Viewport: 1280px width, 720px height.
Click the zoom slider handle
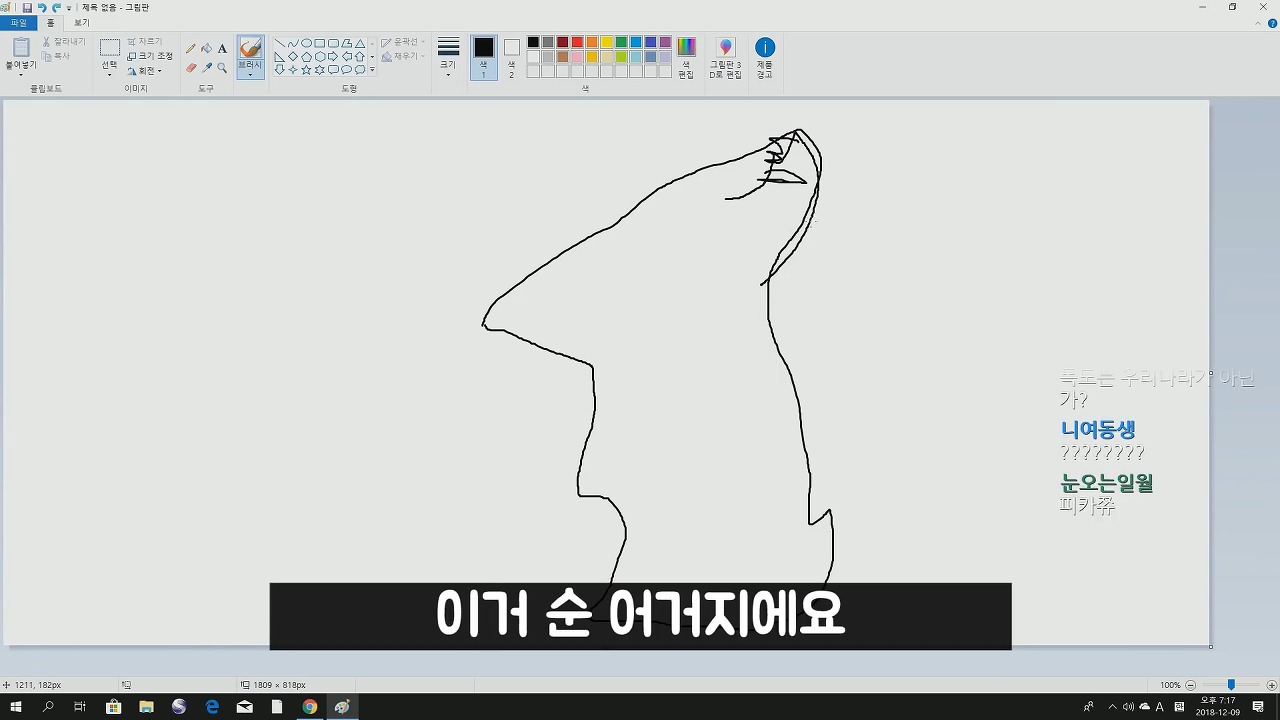(1231, 685)
